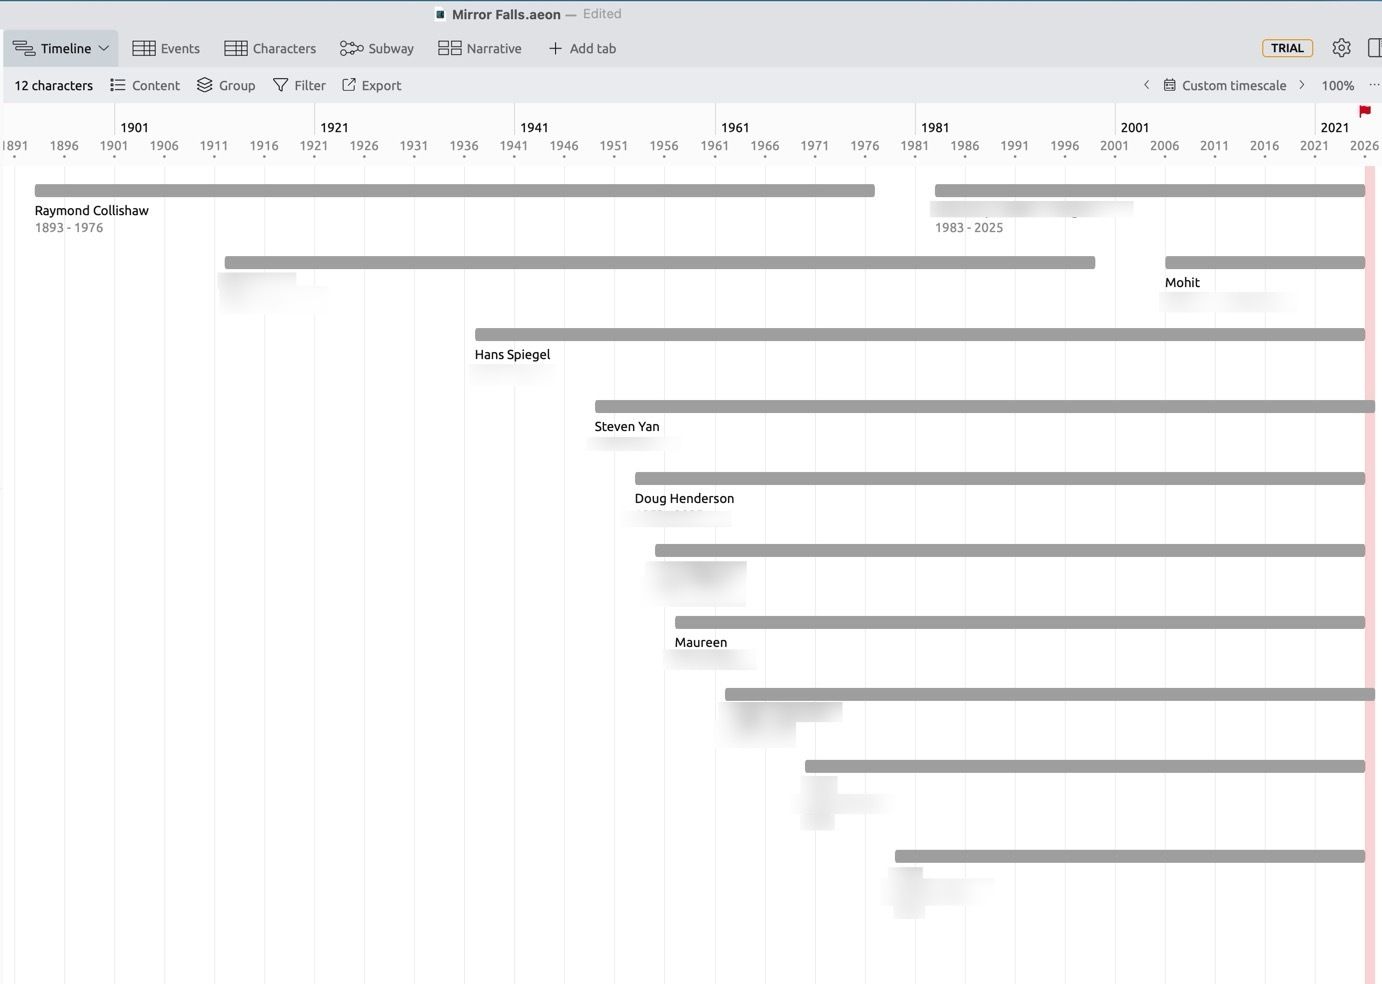Select Raymond Collishaw's timeline bar
1382x984 pixels.
click(x=454, y=190)
